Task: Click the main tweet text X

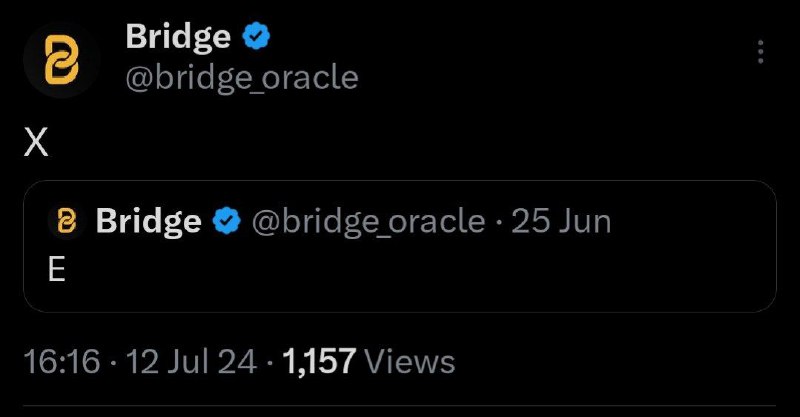Action: click(36, 142)
